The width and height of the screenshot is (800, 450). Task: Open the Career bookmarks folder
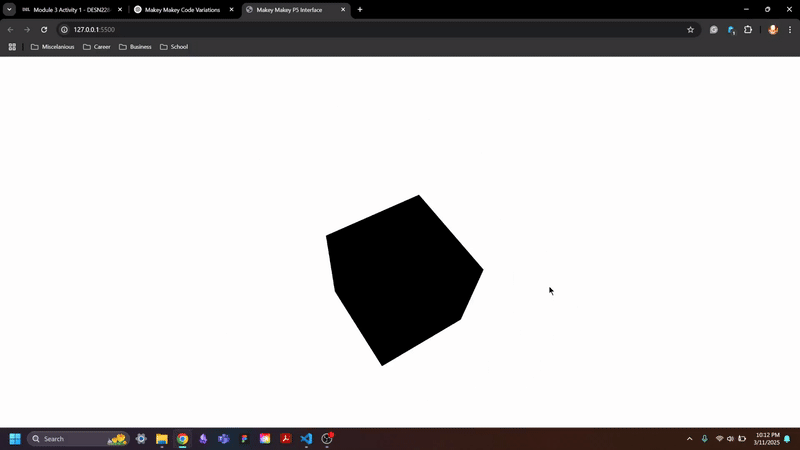point(96,47)
